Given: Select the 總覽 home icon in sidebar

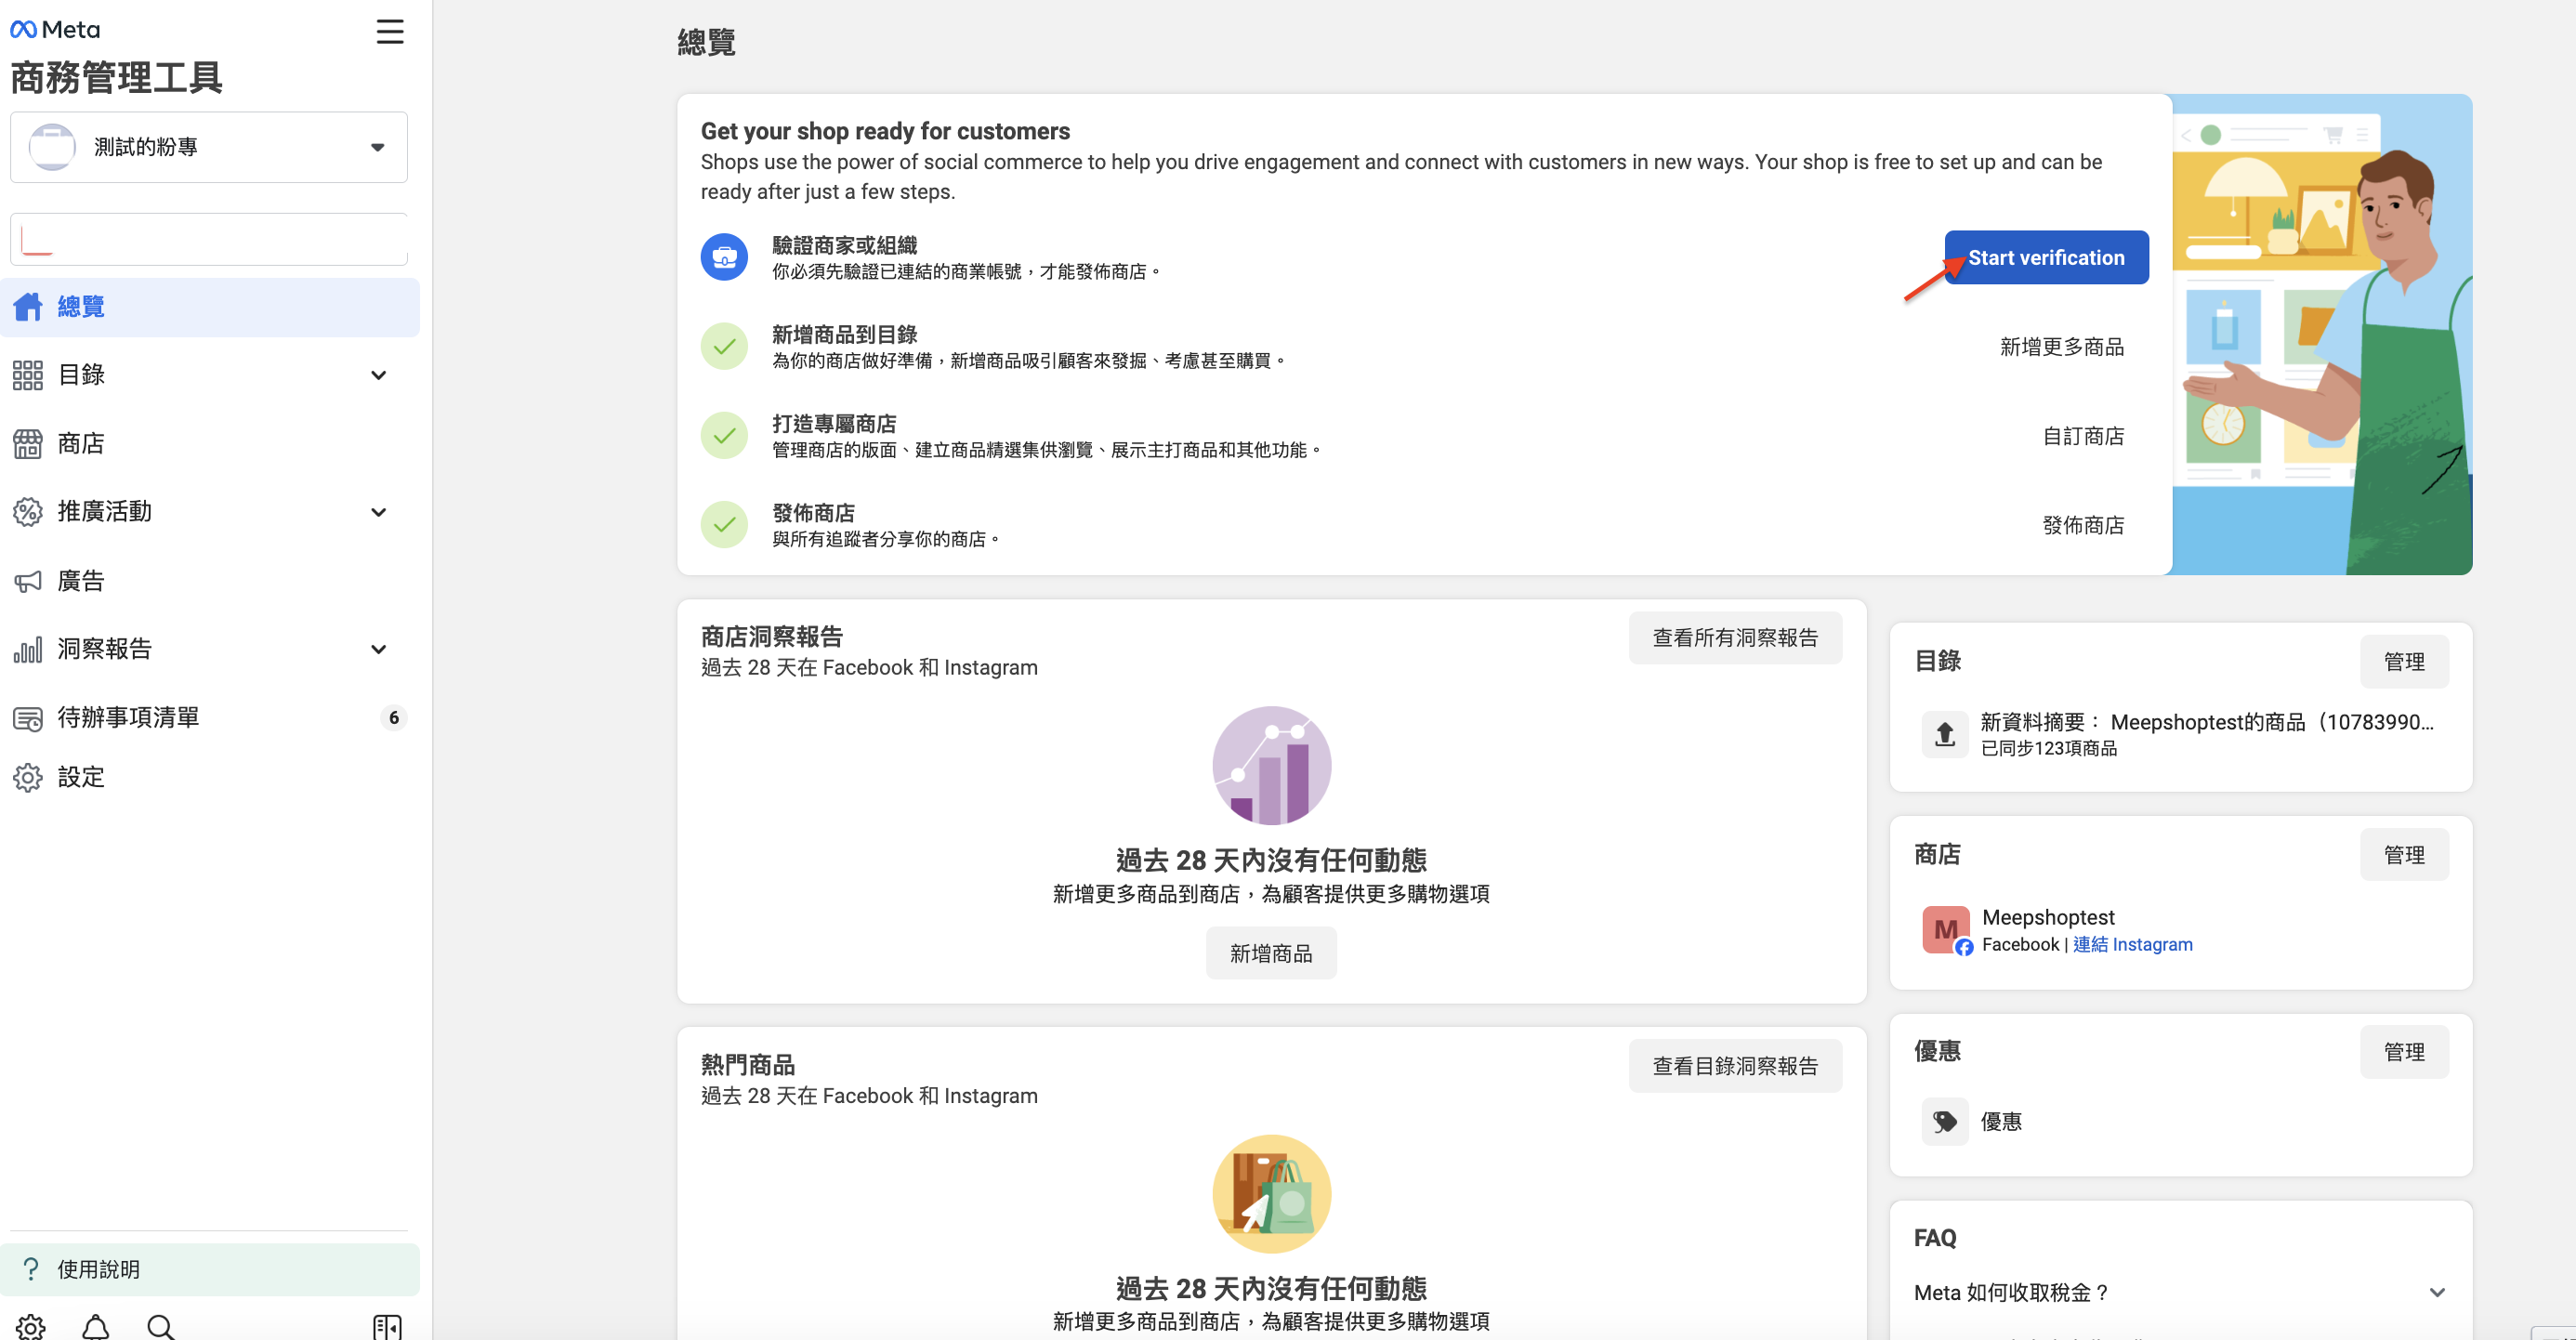Looking at the screenshot, I should pos(28,306).
